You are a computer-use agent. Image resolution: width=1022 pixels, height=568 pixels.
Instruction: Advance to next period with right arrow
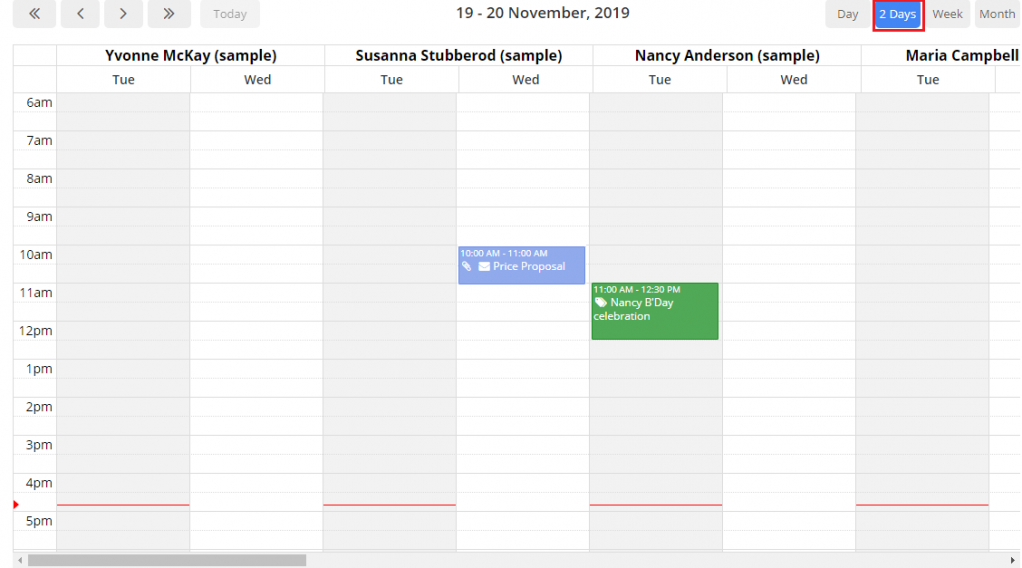click(124, 14)
